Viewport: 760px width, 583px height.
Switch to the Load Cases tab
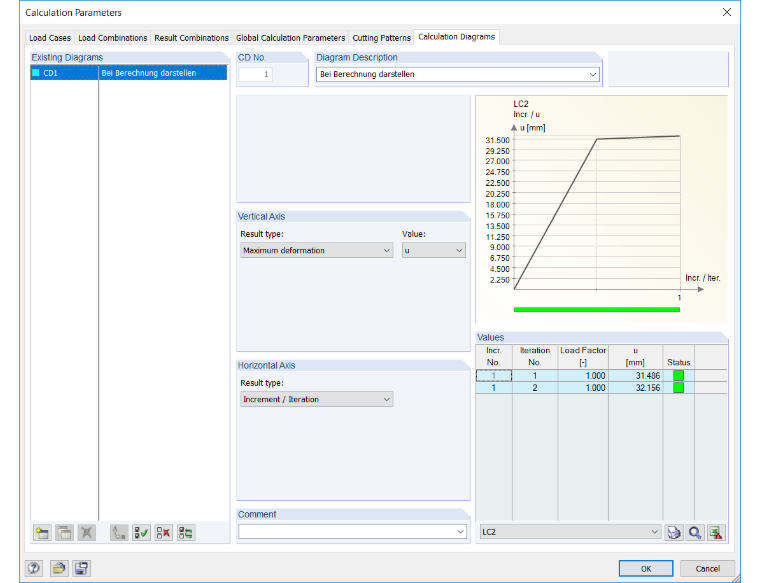click(x=50, y=38)
